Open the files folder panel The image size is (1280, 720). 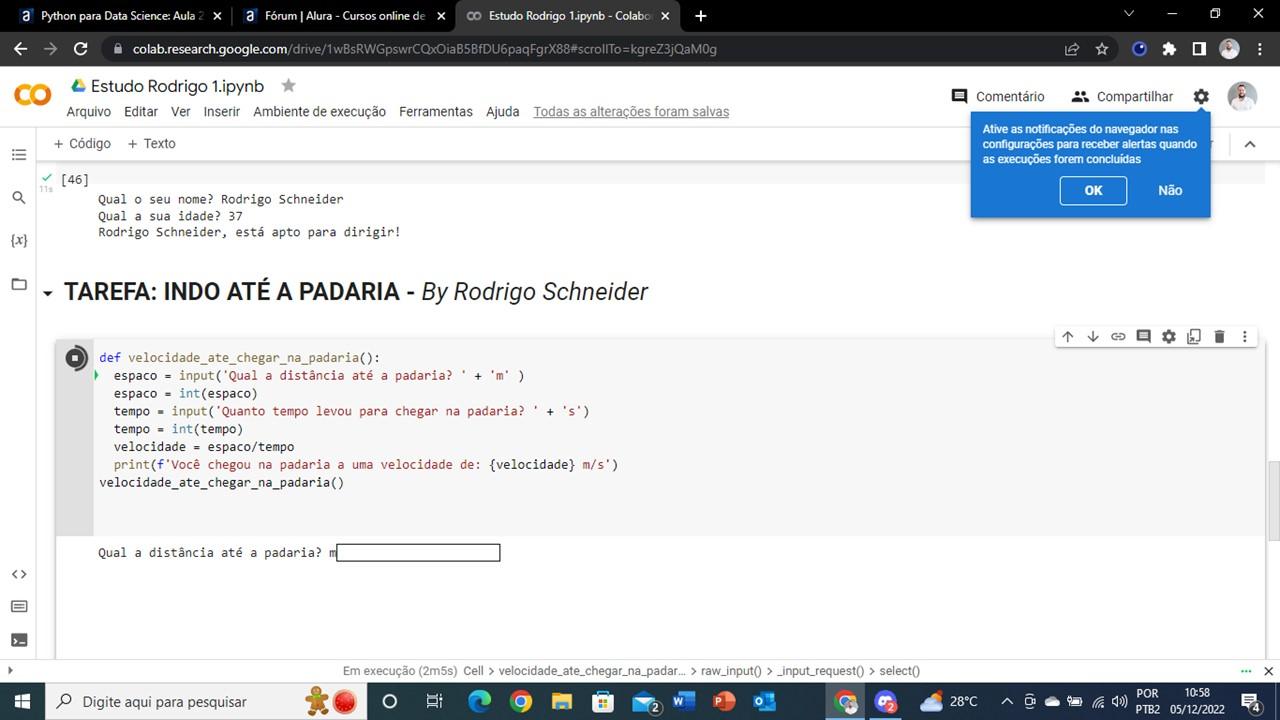point(19,284)
